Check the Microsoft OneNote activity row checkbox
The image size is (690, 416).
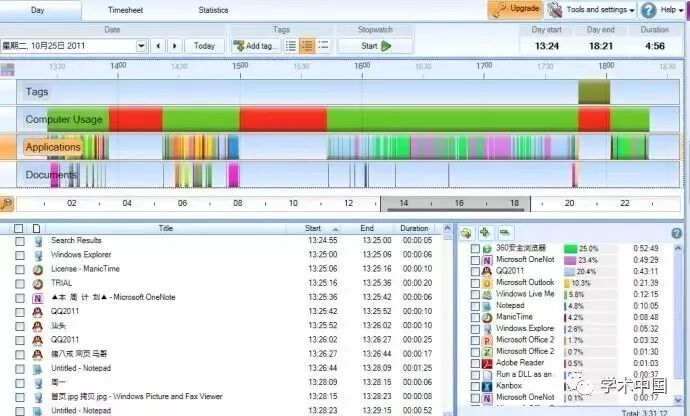click(x=20, y=298)
